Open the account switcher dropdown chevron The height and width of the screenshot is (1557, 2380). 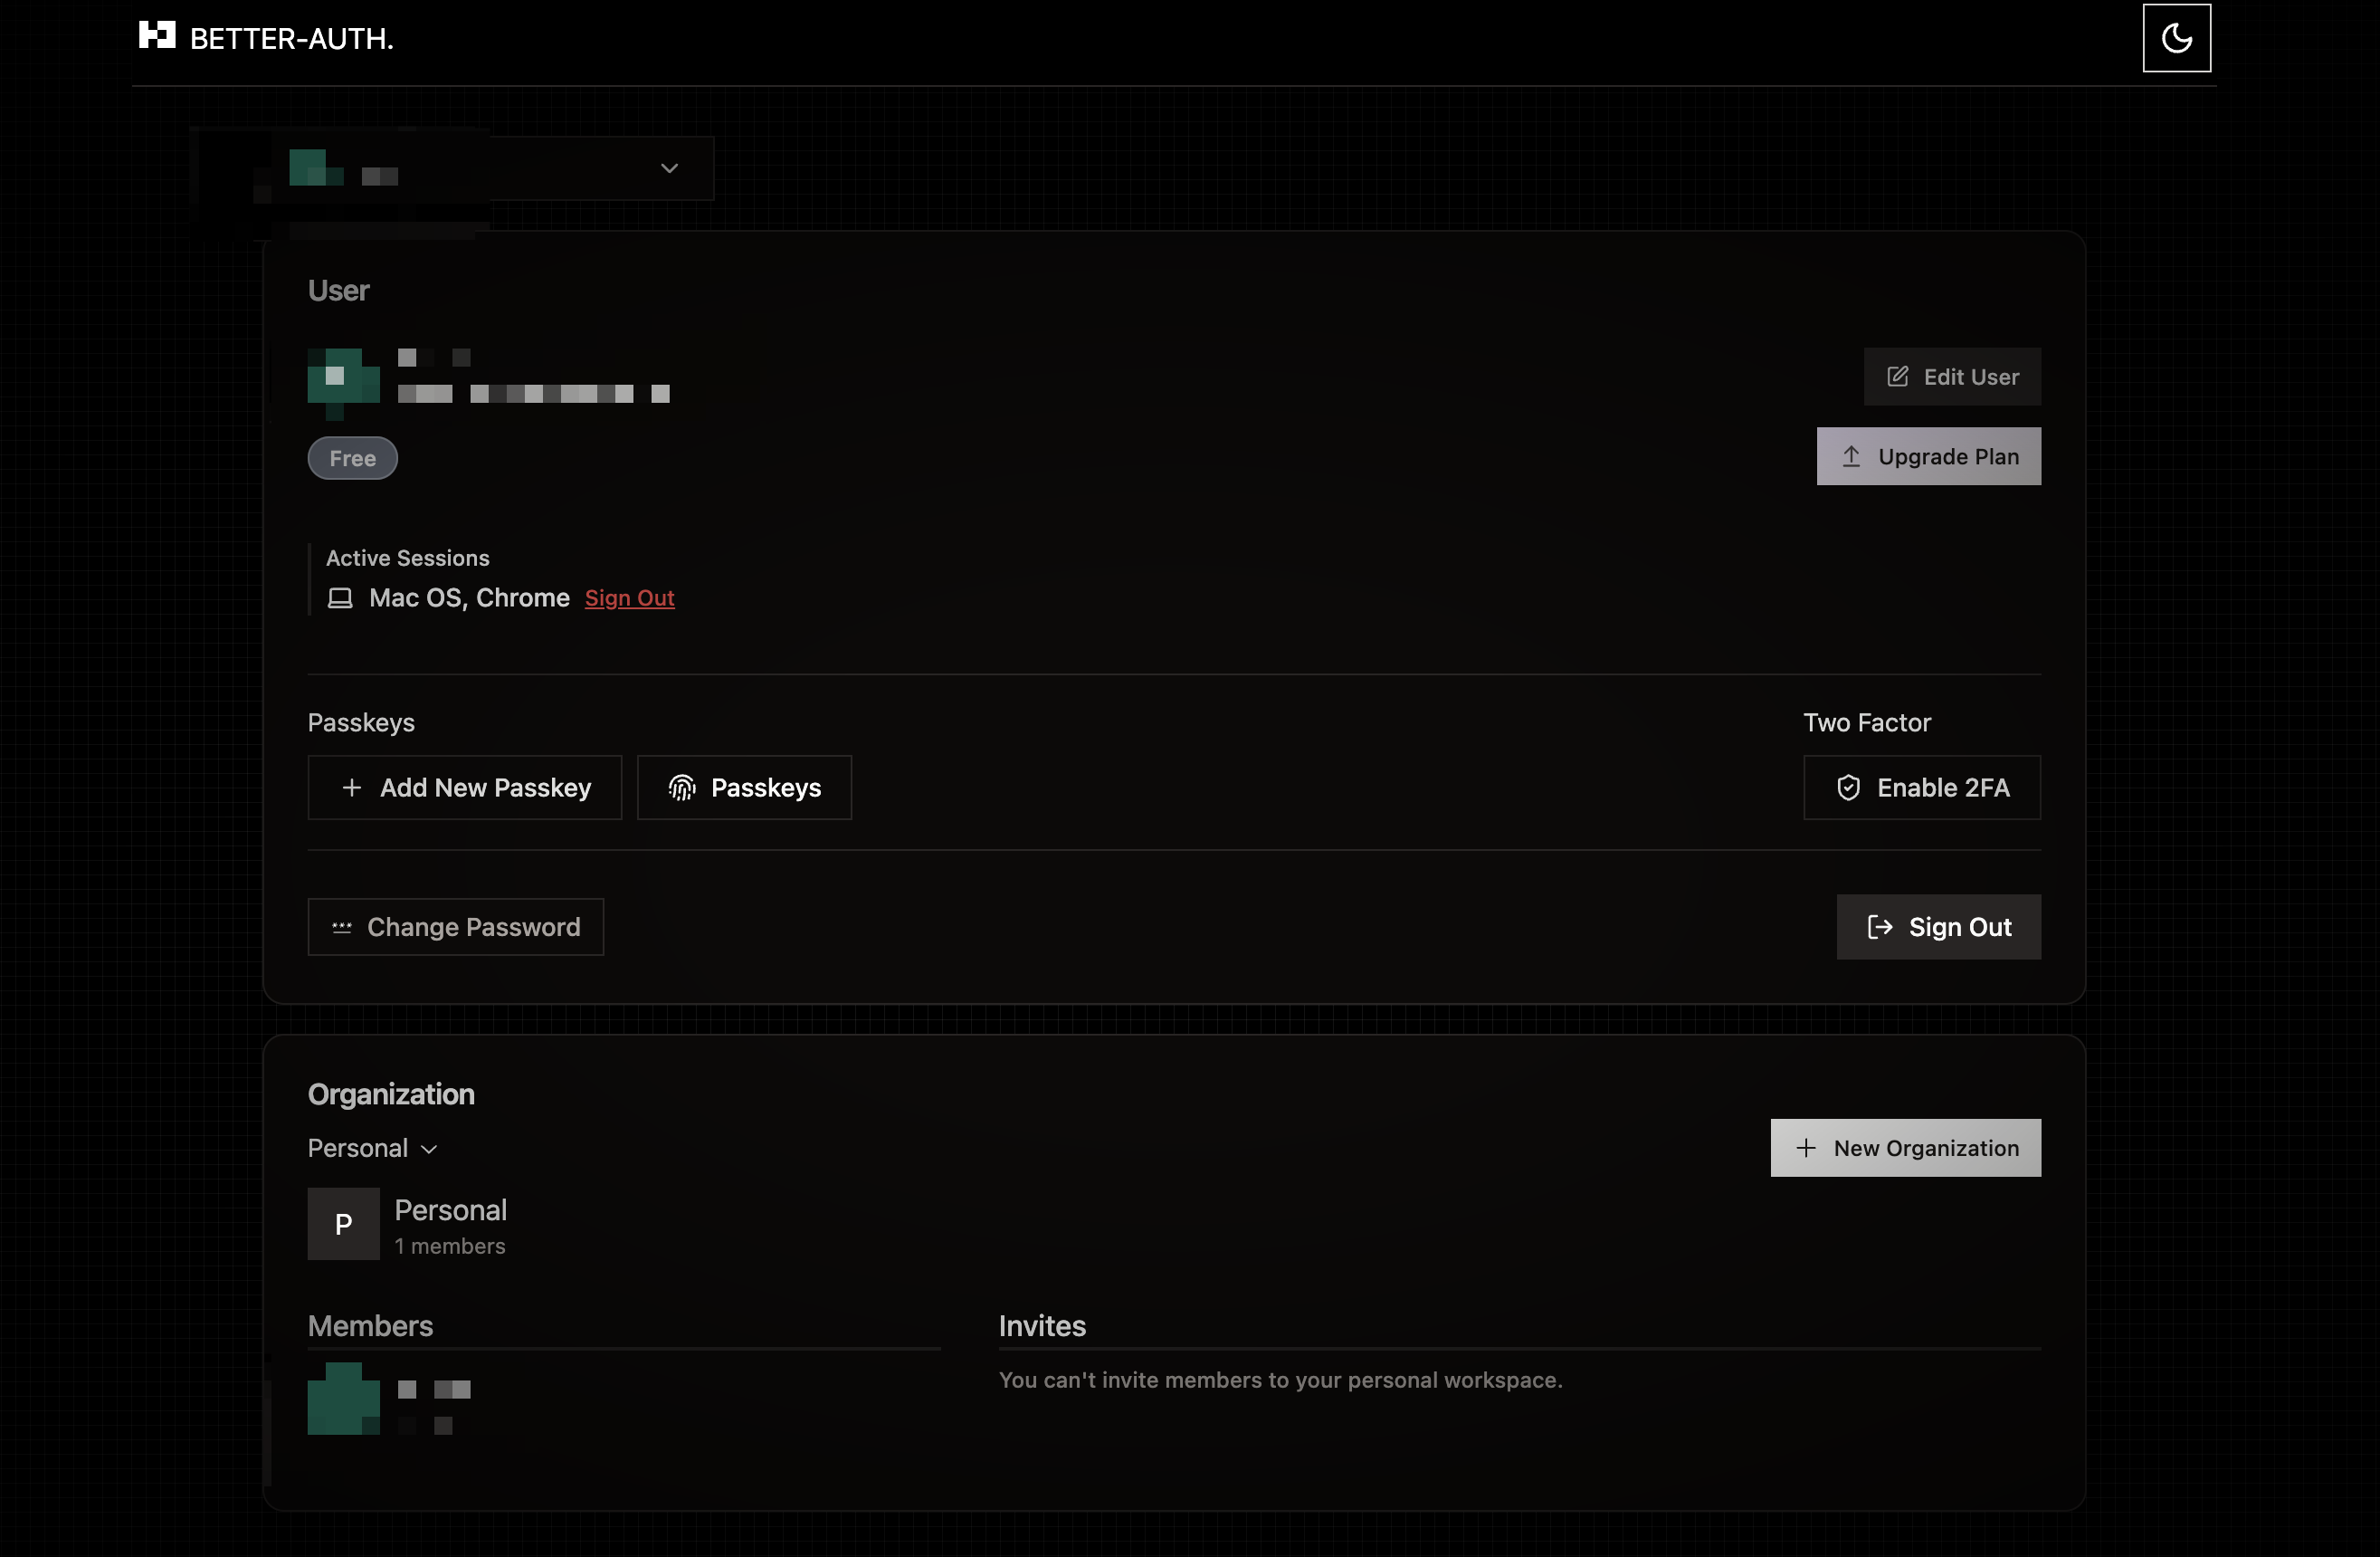pyautogui.click(x=669, y=168)
